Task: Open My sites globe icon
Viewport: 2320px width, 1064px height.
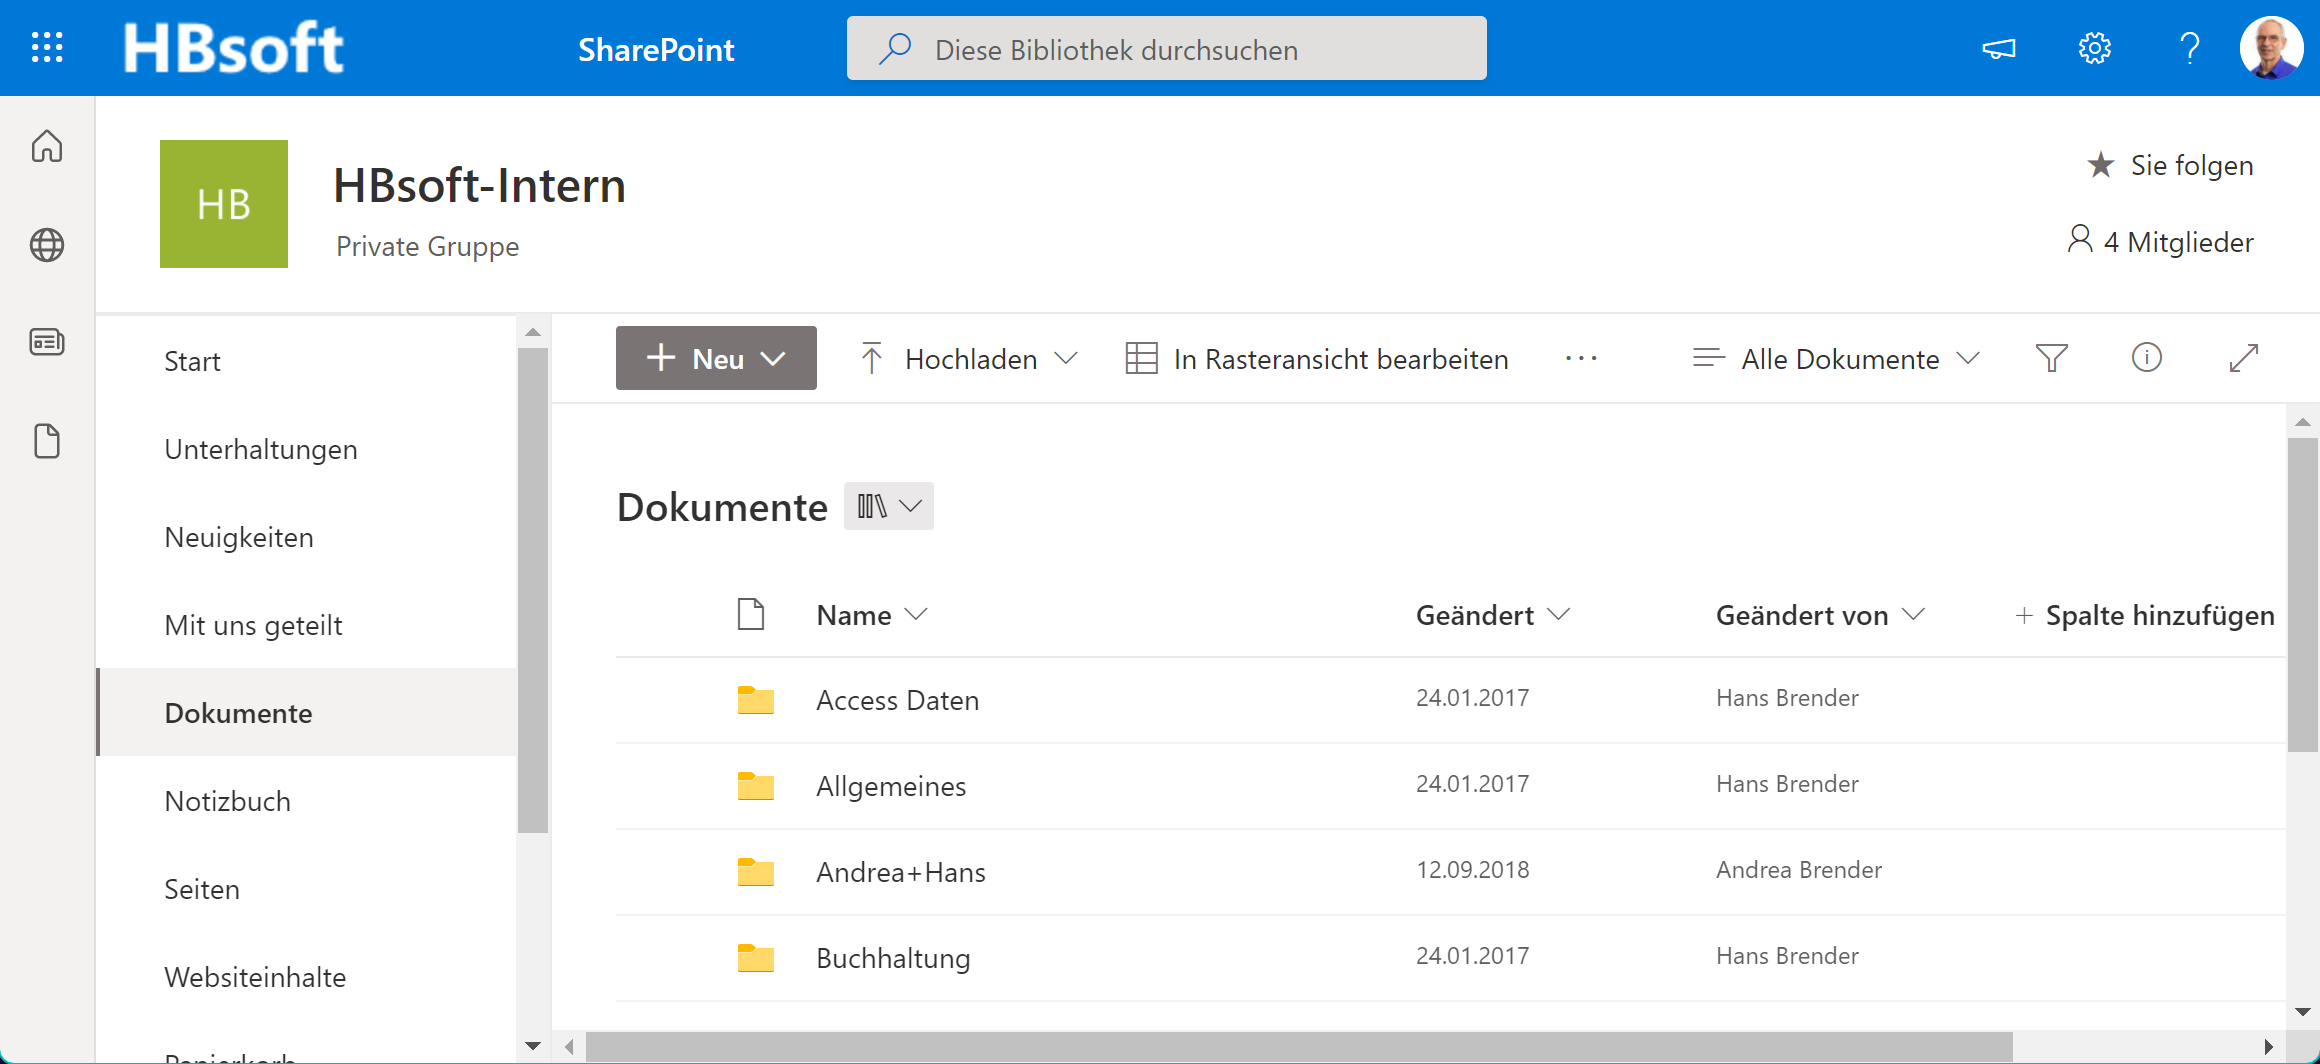Action: 47,245
